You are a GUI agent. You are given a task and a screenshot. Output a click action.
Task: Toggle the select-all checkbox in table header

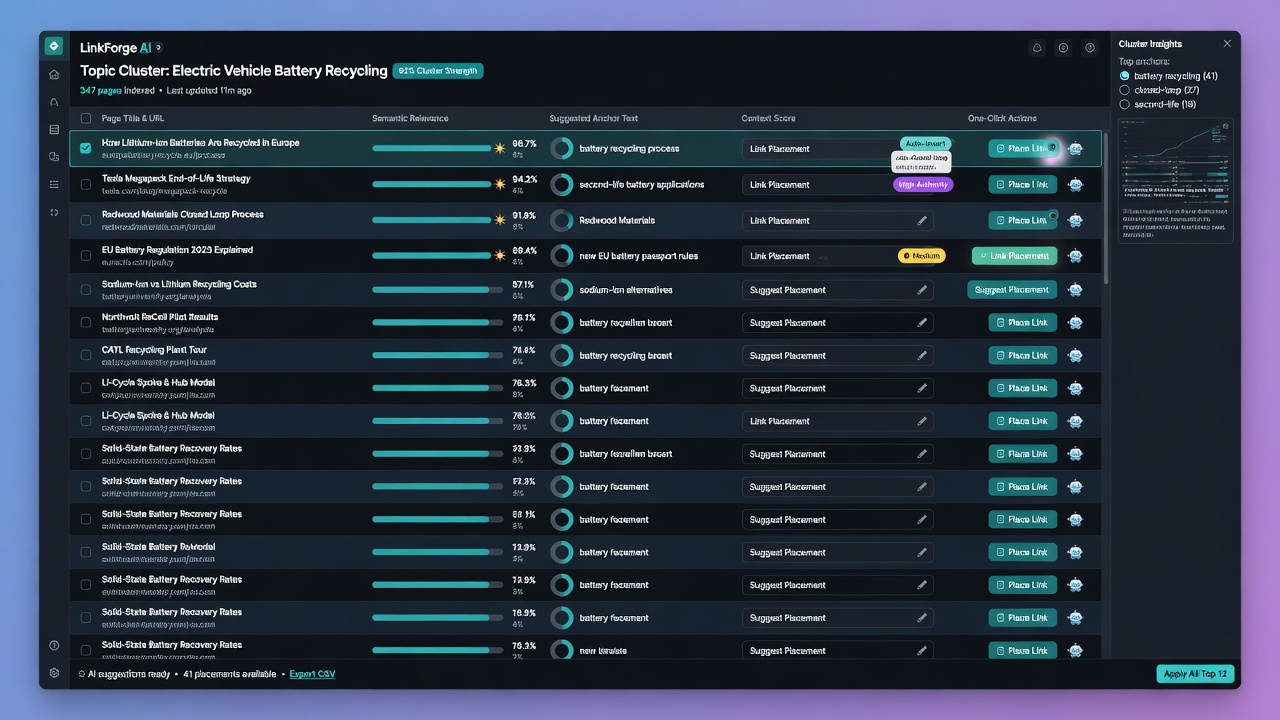85,118
